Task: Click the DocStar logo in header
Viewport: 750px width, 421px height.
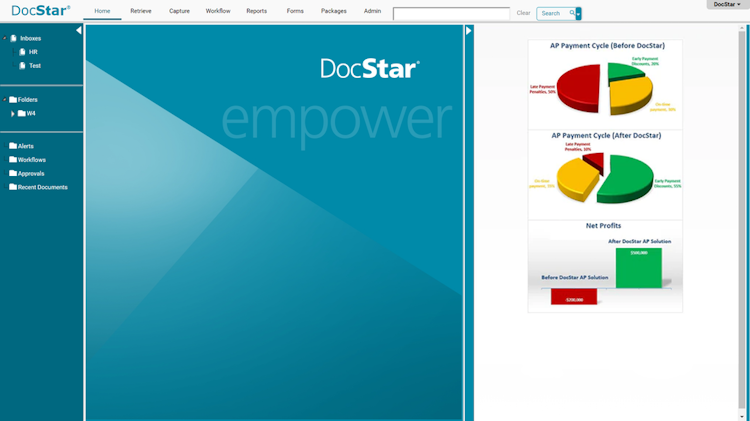Action: [x=41, y=11]
